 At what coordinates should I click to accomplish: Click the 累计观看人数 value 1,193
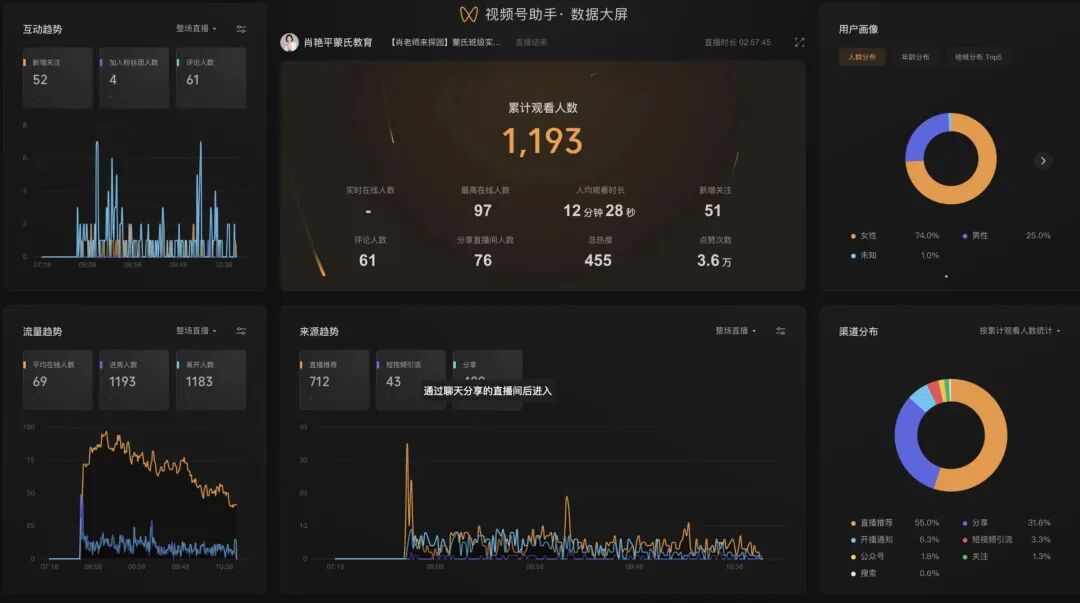point(543,141)
